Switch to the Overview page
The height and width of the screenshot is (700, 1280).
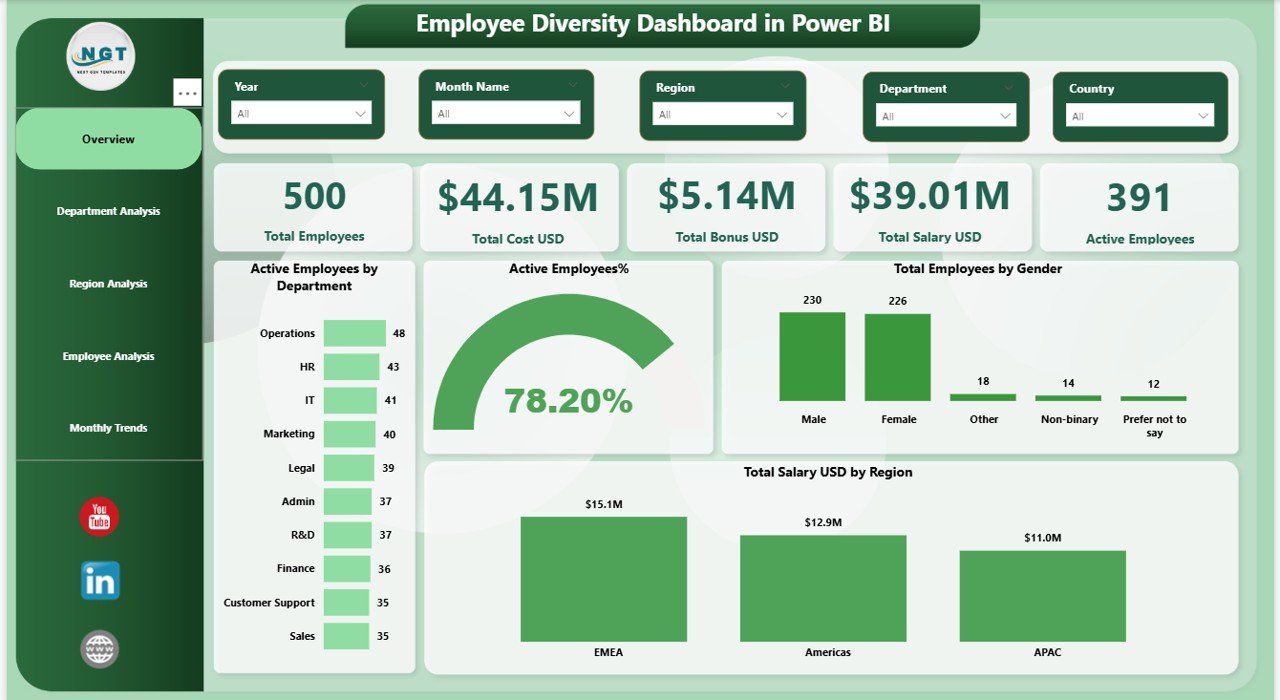pos(108,139)
